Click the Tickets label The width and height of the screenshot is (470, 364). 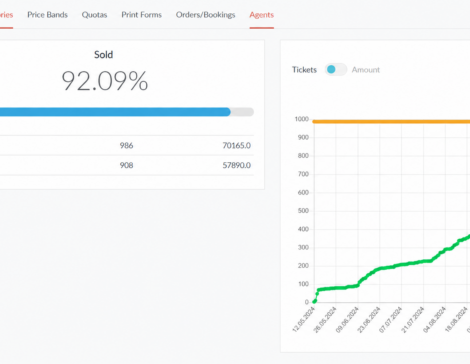[x=304, y=70]
